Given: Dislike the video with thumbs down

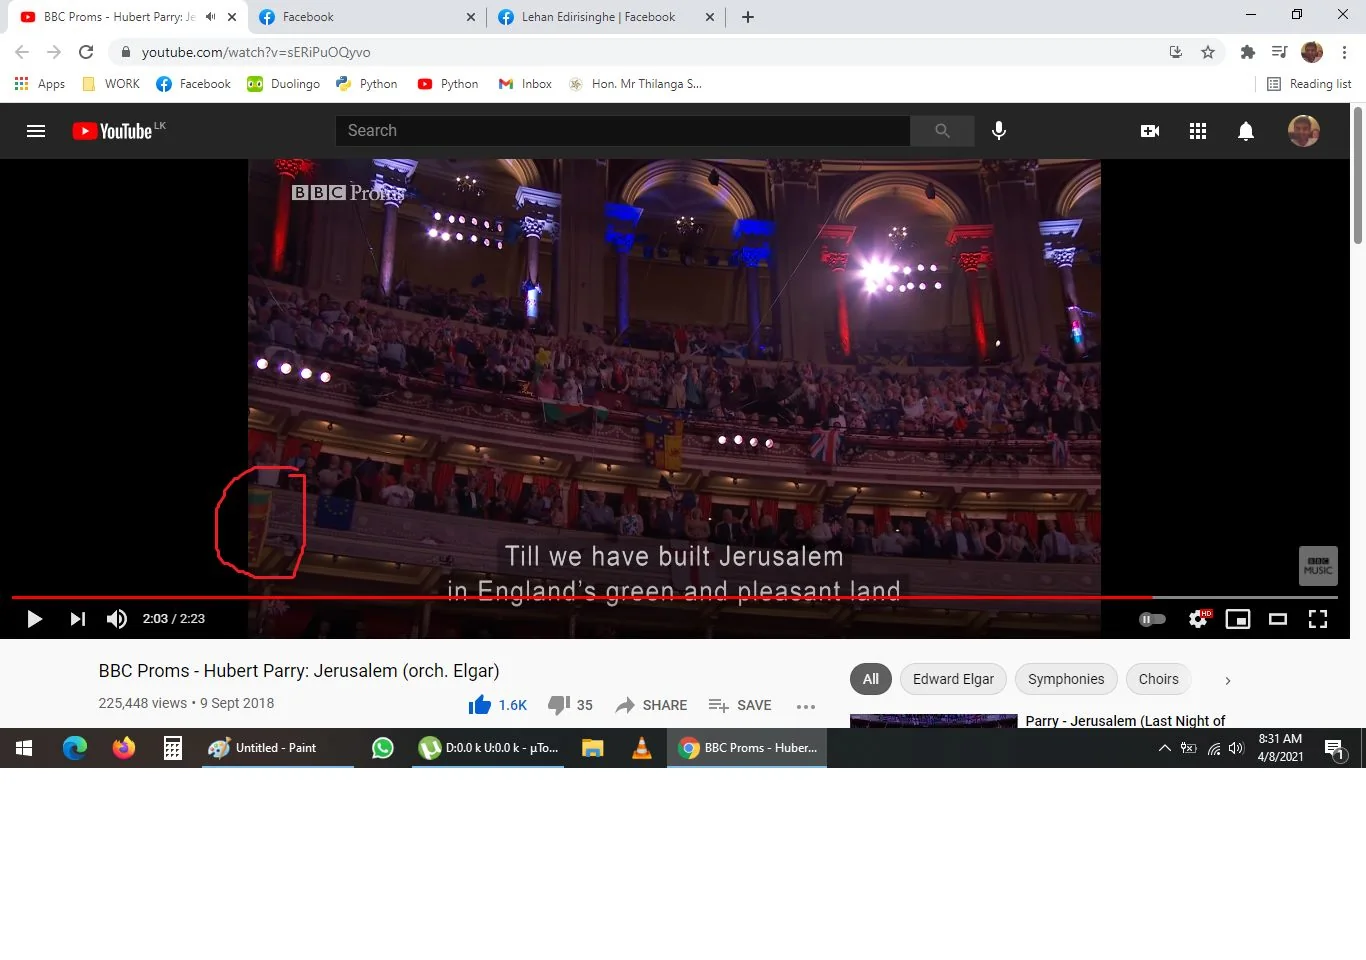Looking at the screenshot, I should (571, 705).
